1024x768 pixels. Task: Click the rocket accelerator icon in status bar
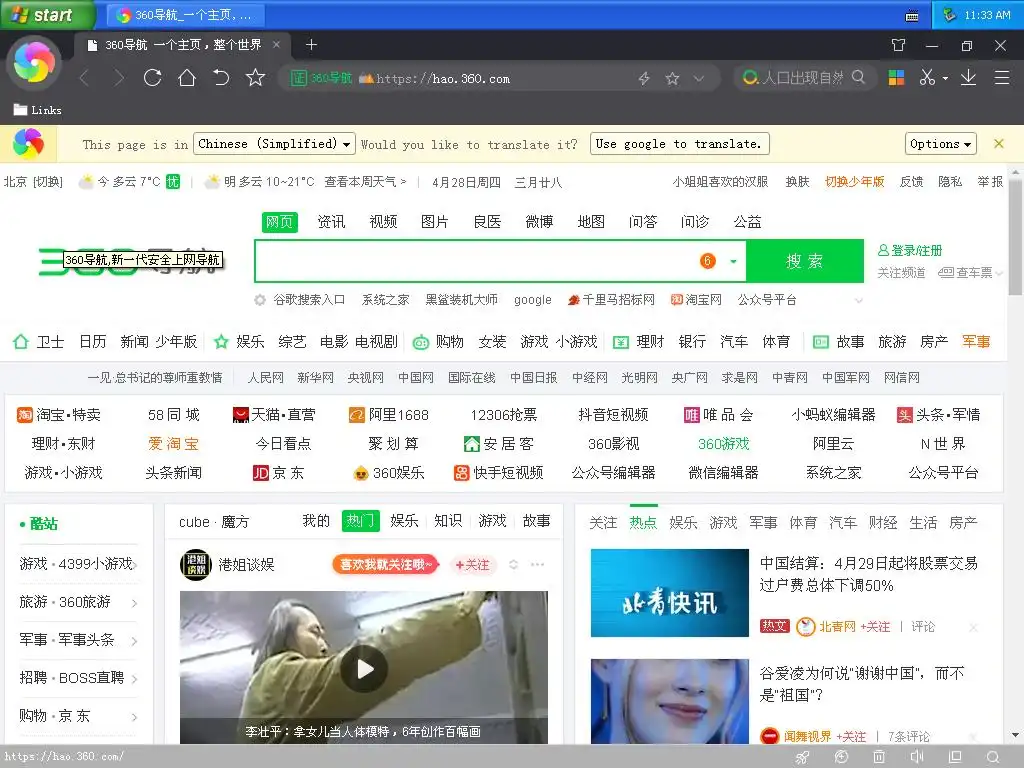[x=802, y=756]
